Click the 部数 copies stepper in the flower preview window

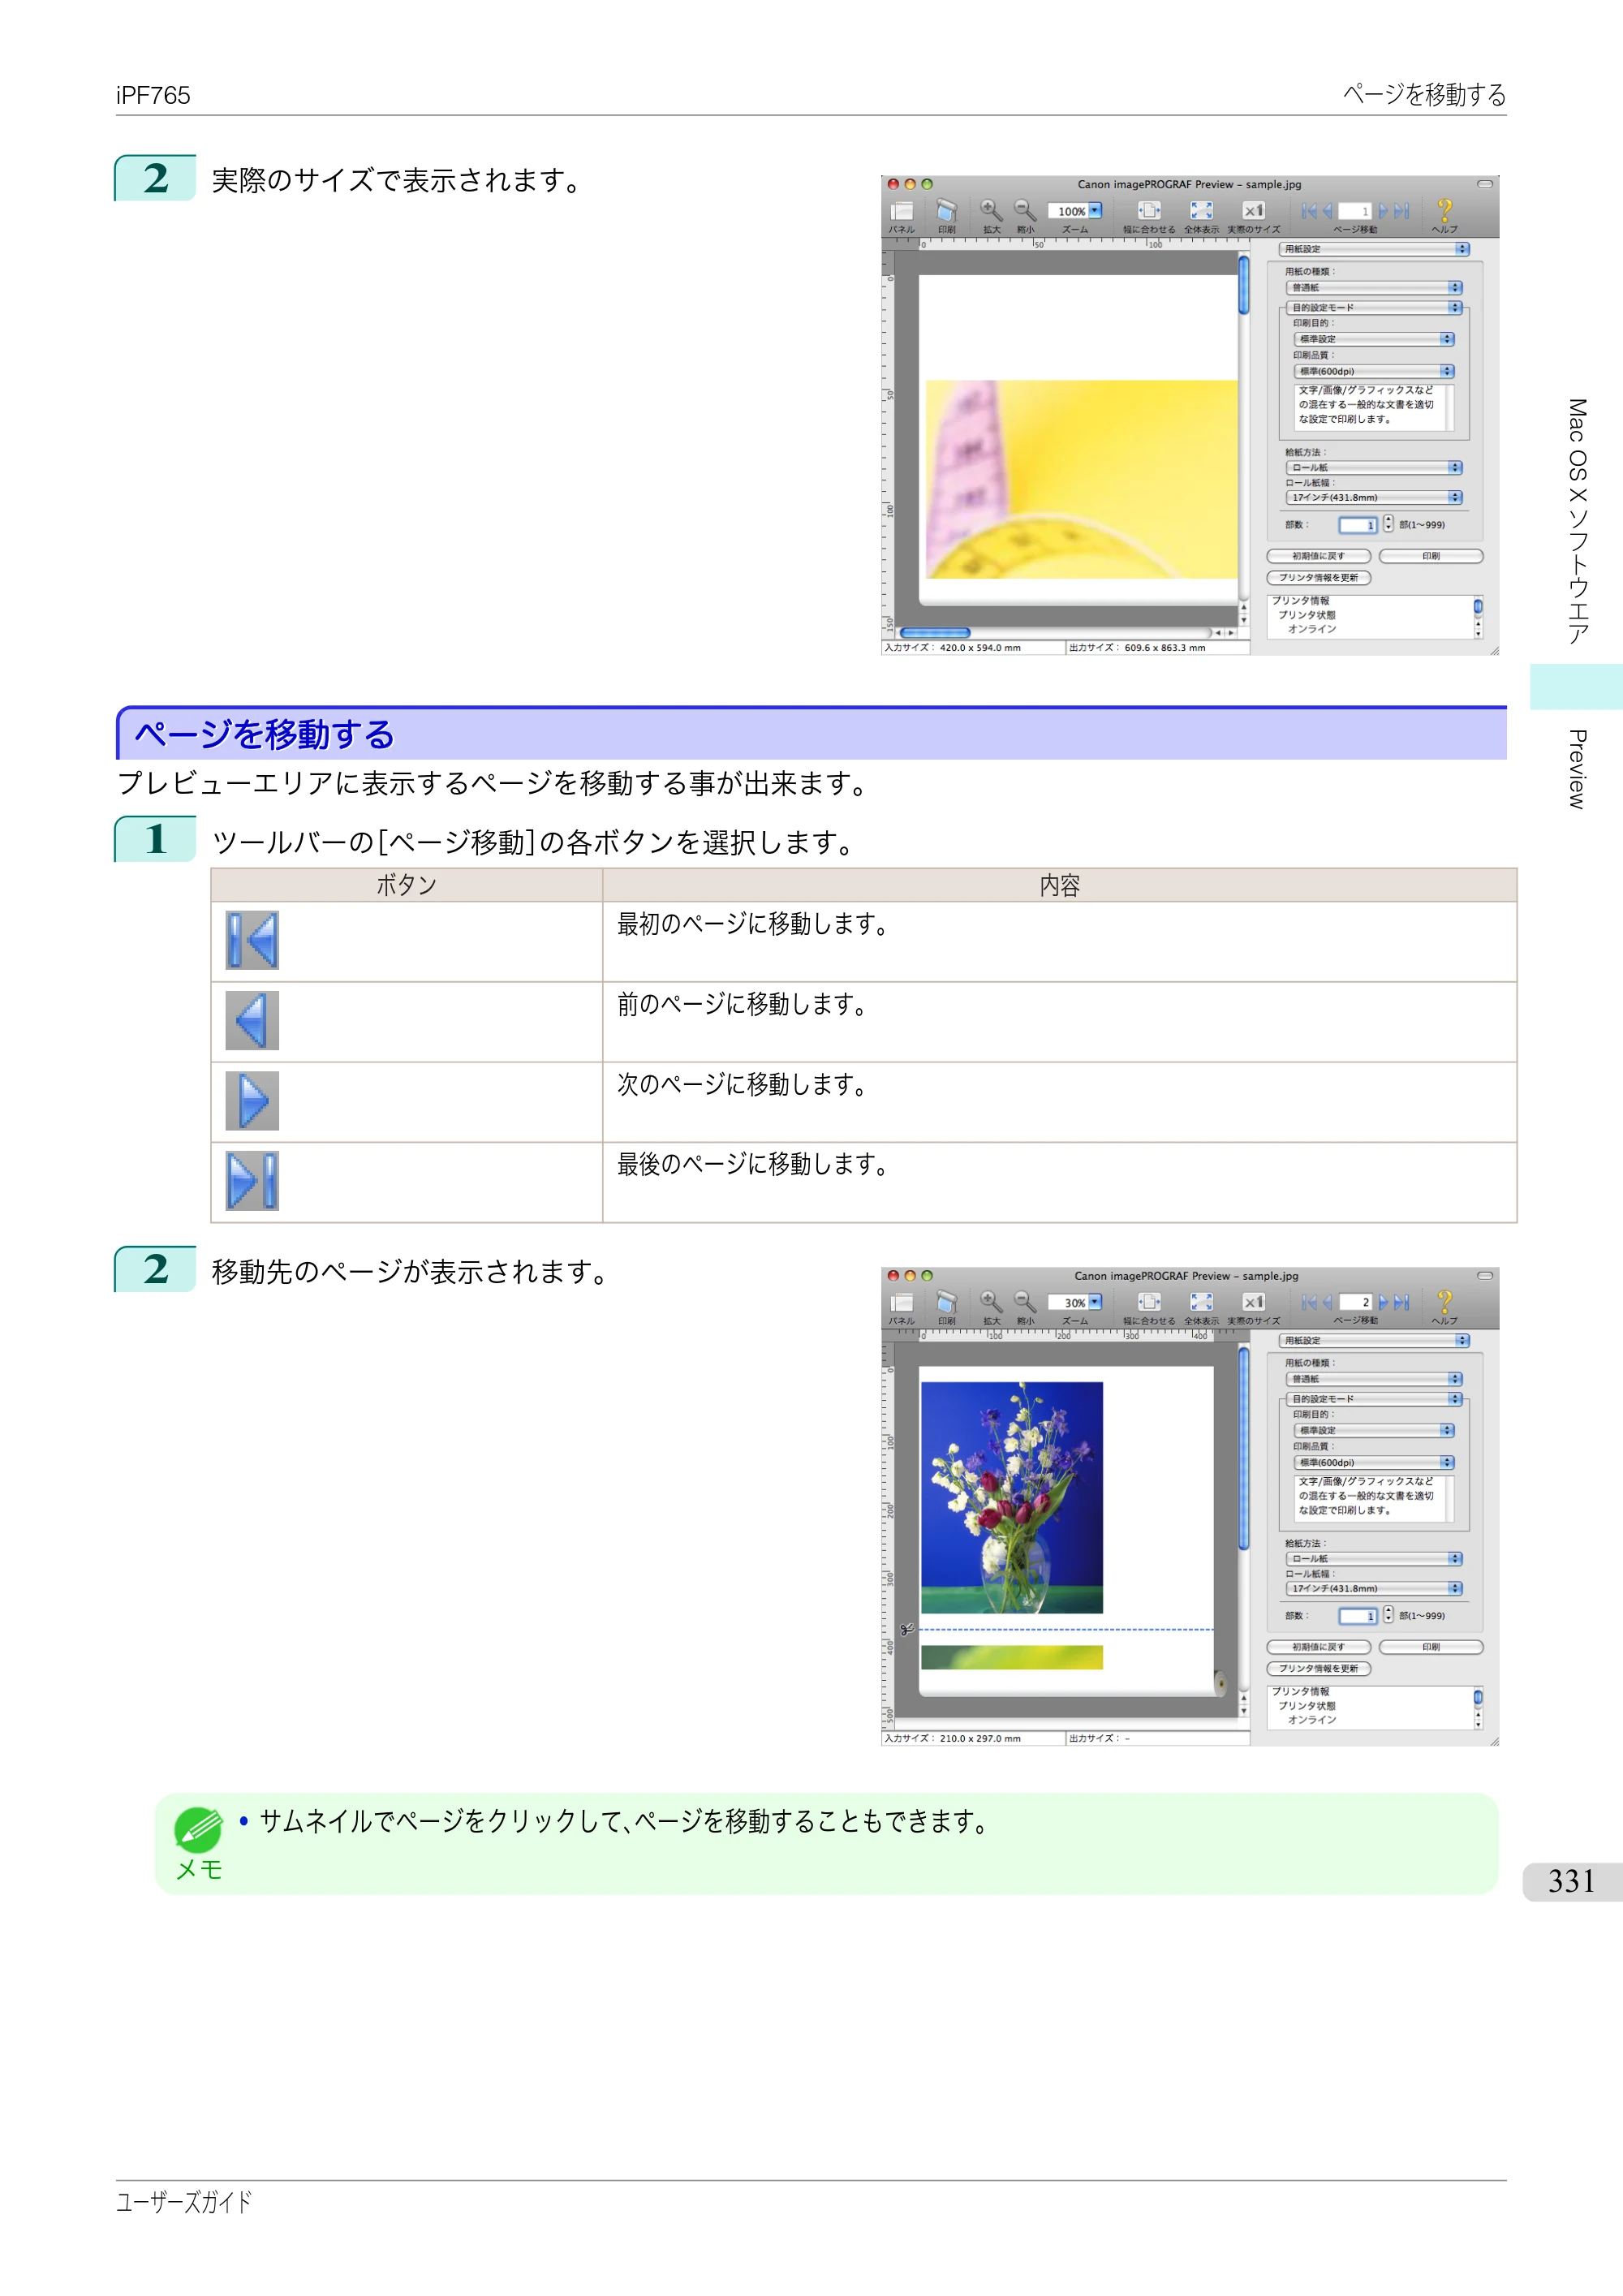tap(1388, 1615)
